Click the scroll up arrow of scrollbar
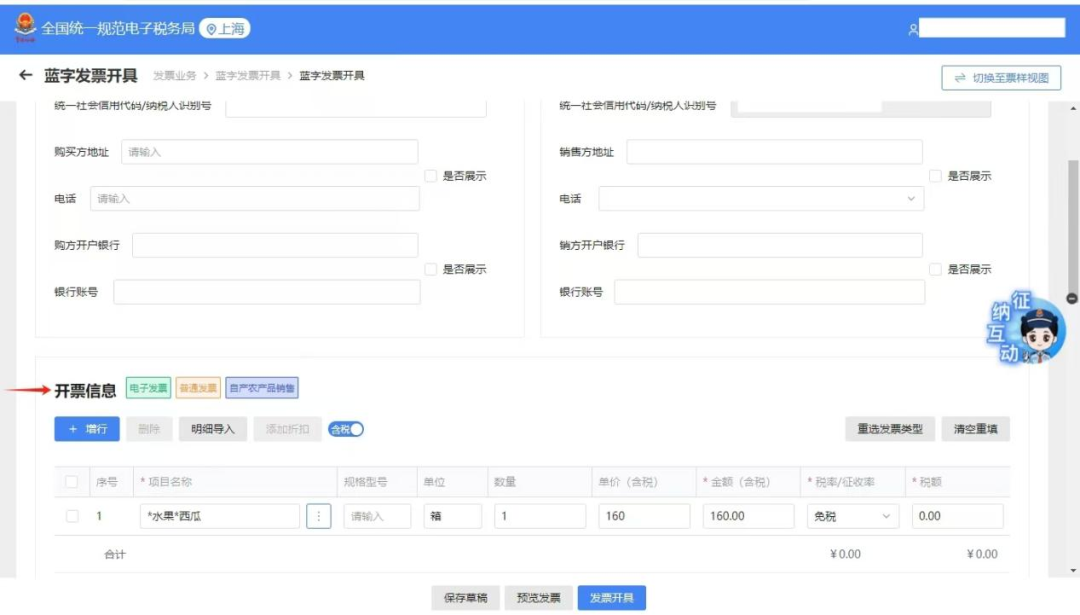The height and width of the screenshot is (615, 1080). 1073,109
